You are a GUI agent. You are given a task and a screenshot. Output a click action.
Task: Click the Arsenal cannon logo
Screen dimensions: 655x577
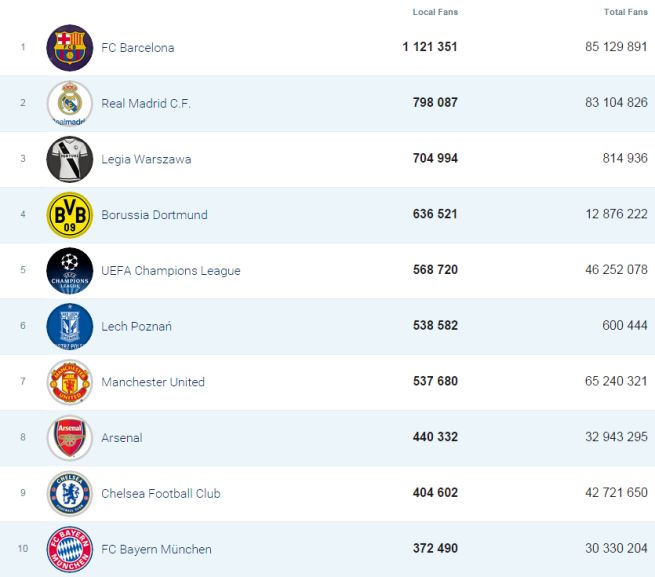click(x=69, y=438)
